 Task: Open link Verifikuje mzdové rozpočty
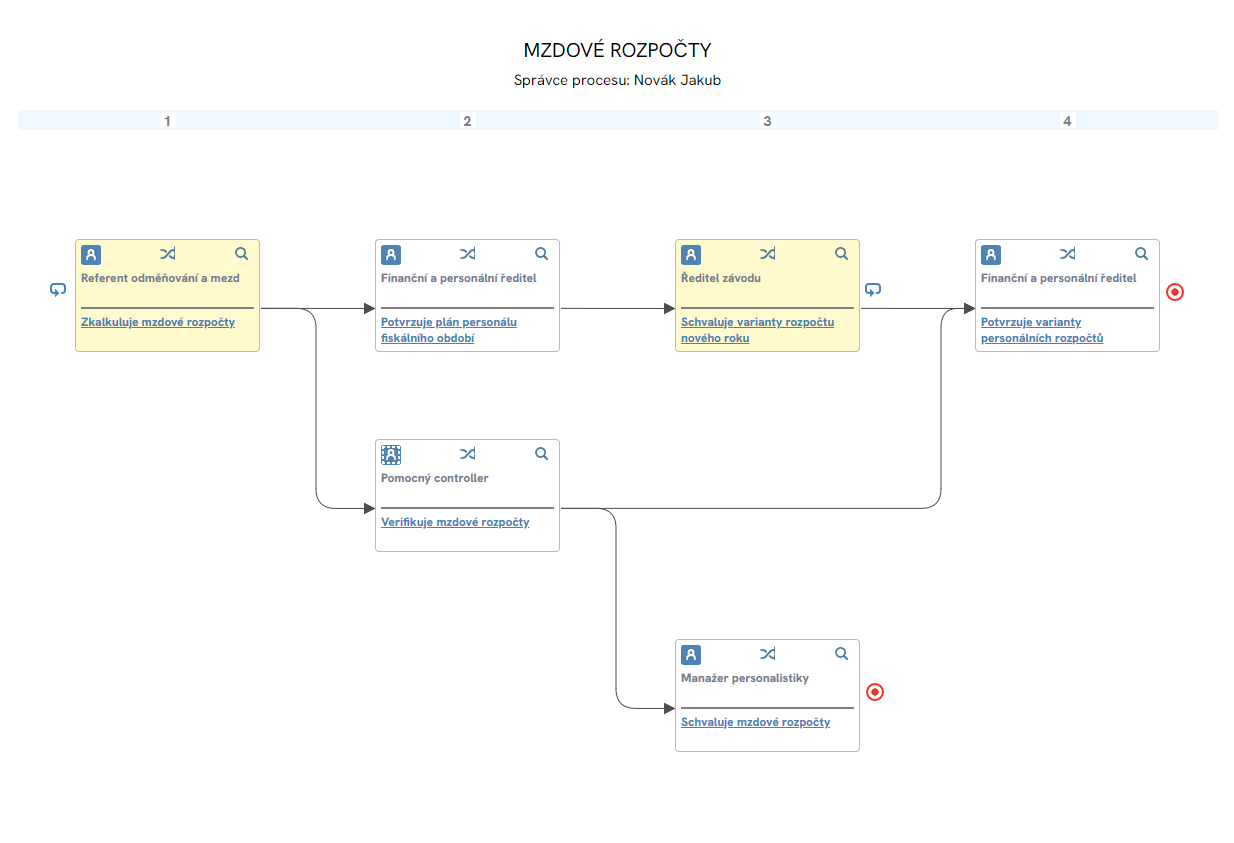(455, 522)
